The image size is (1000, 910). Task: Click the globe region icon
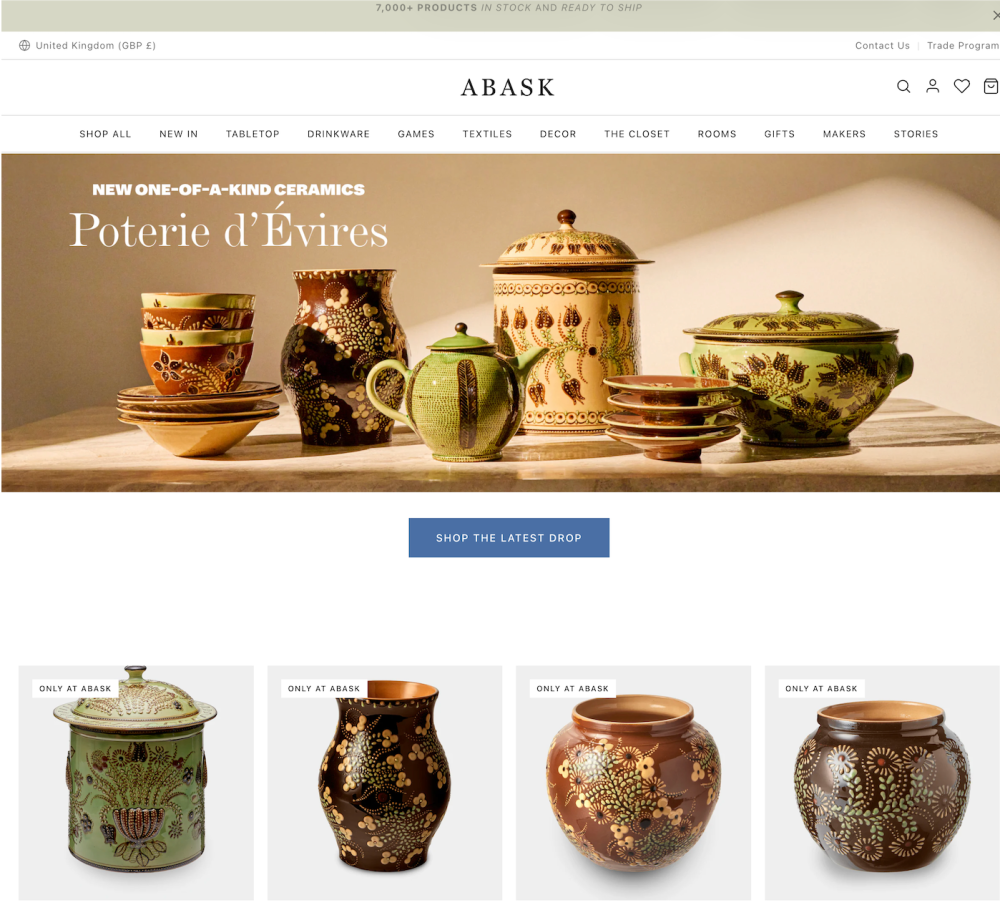(x=24, y=45)
